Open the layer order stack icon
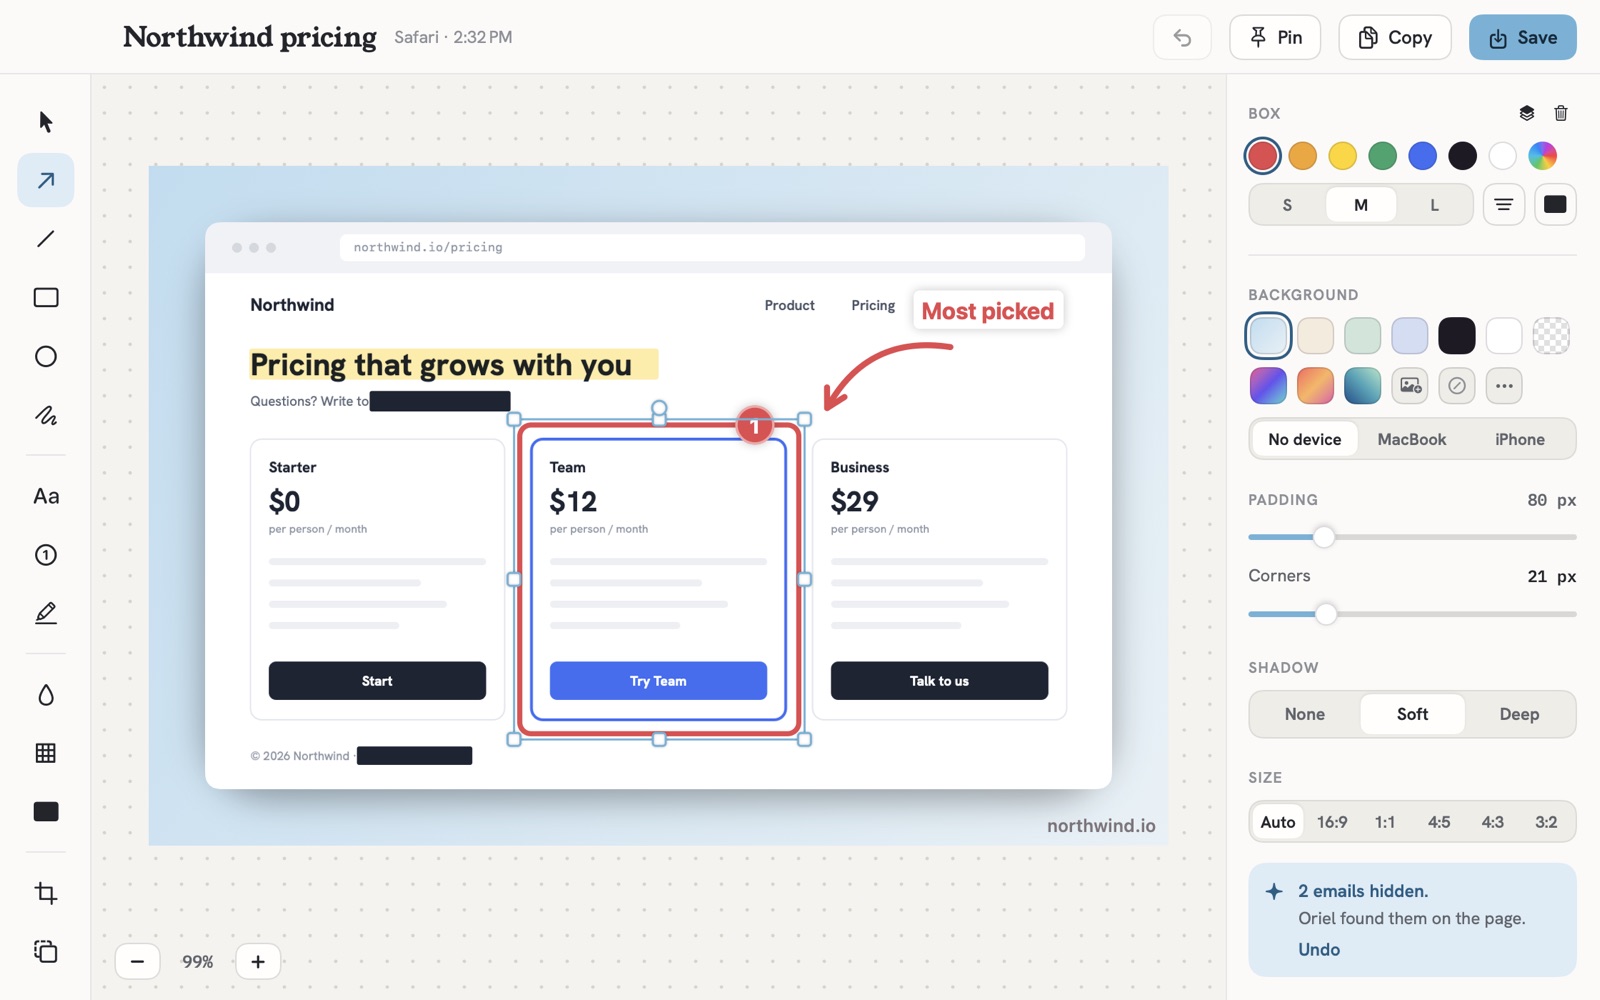The width and height of the screenshot is (1600, 1000). click(1527, 113)
